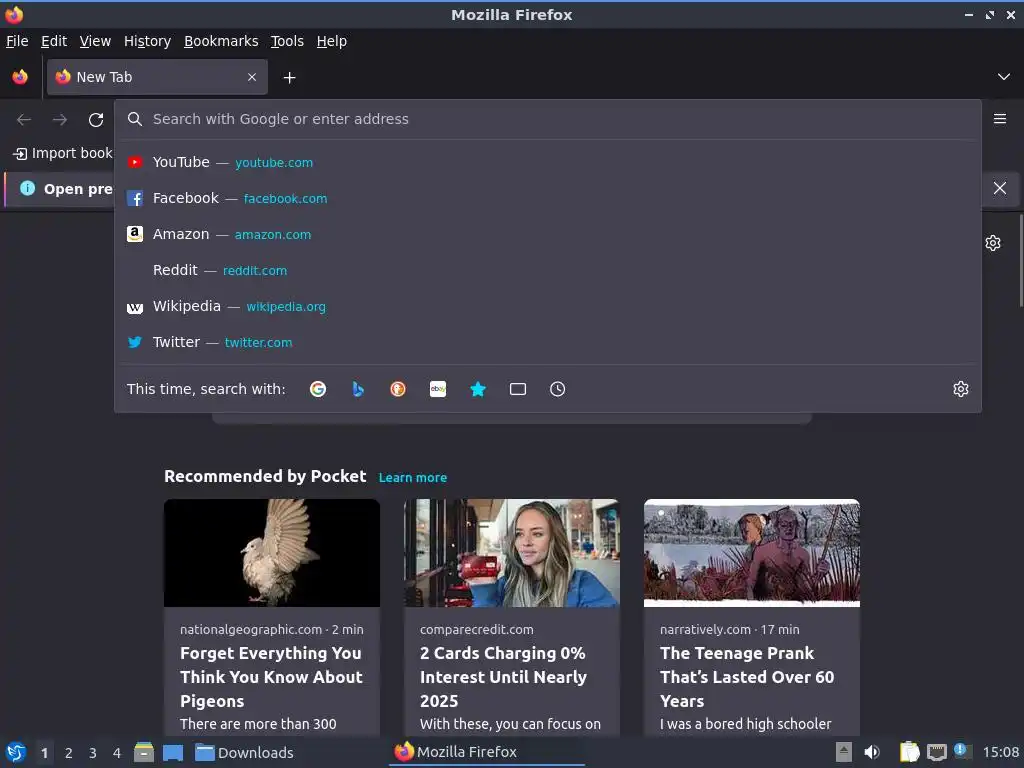Open the system start menu icon
Image resolution: width=1024 pixels, height=768 pixels.
(16, 752)
